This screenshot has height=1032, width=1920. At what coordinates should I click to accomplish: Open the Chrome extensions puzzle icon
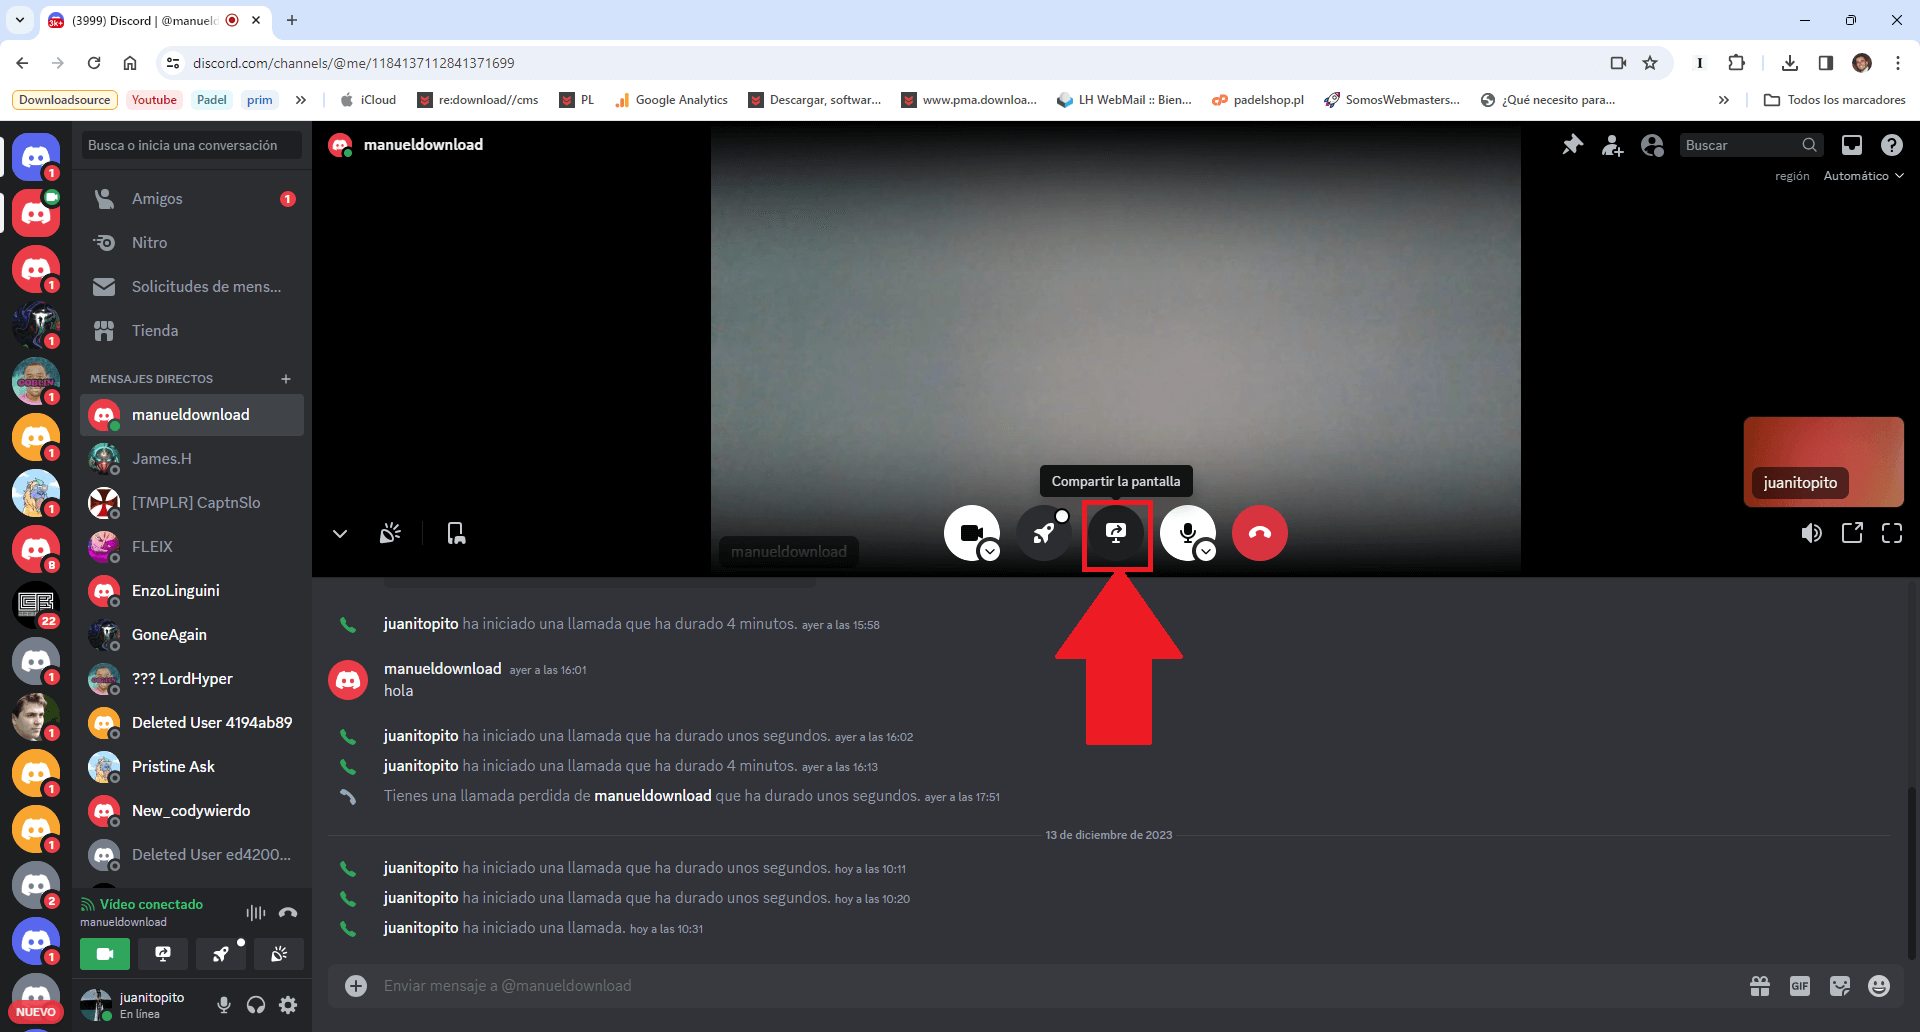pos(1736,63)
